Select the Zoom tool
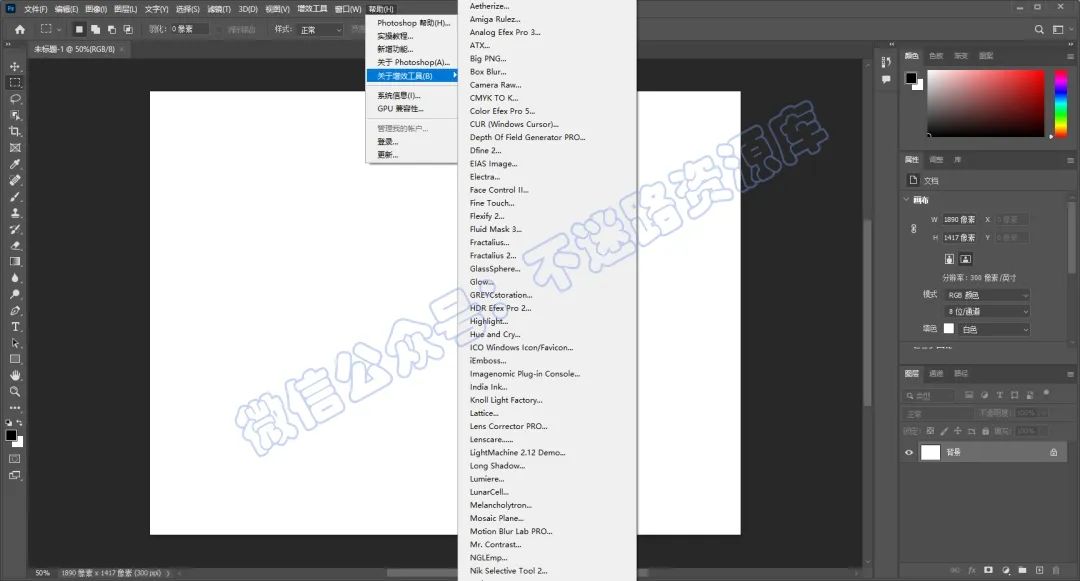1080x581 pixels. click(14, 392)
